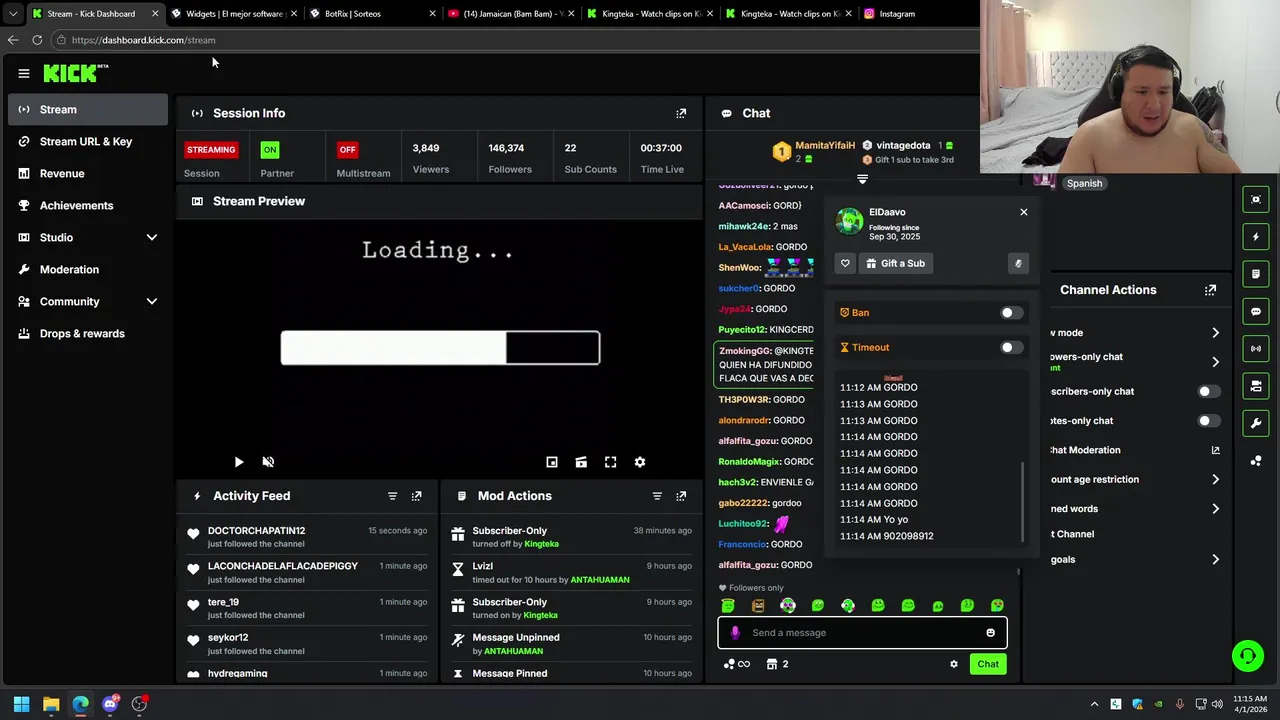1280x720 pixels.
Task: Play the stream preview
Action: [x=238, y=462]
